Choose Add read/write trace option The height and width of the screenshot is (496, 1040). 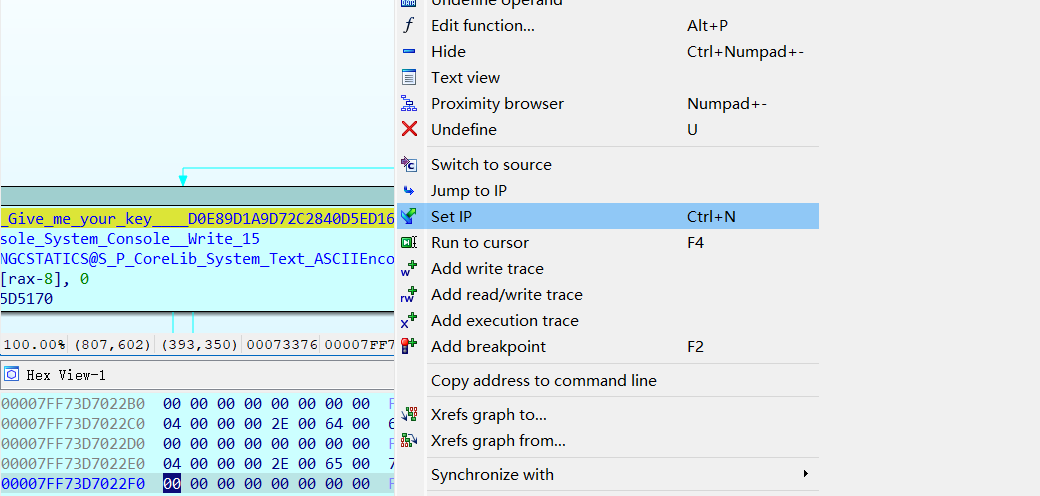506,295
